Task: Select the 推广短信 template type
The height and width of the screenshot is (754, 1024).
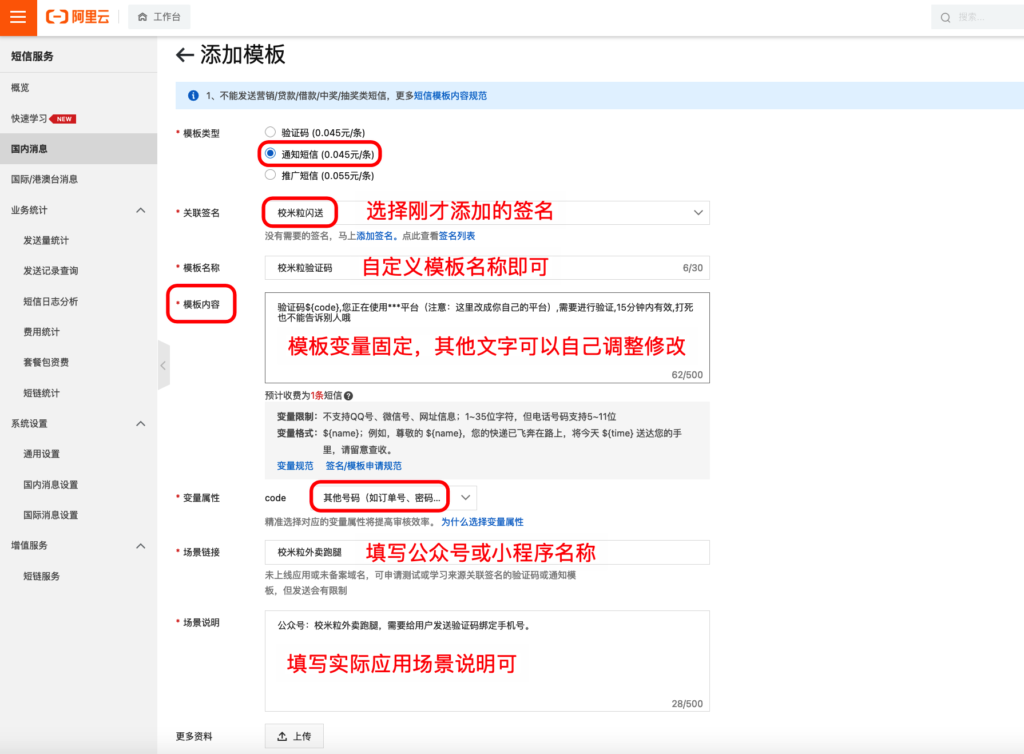Action: point(270,177)
